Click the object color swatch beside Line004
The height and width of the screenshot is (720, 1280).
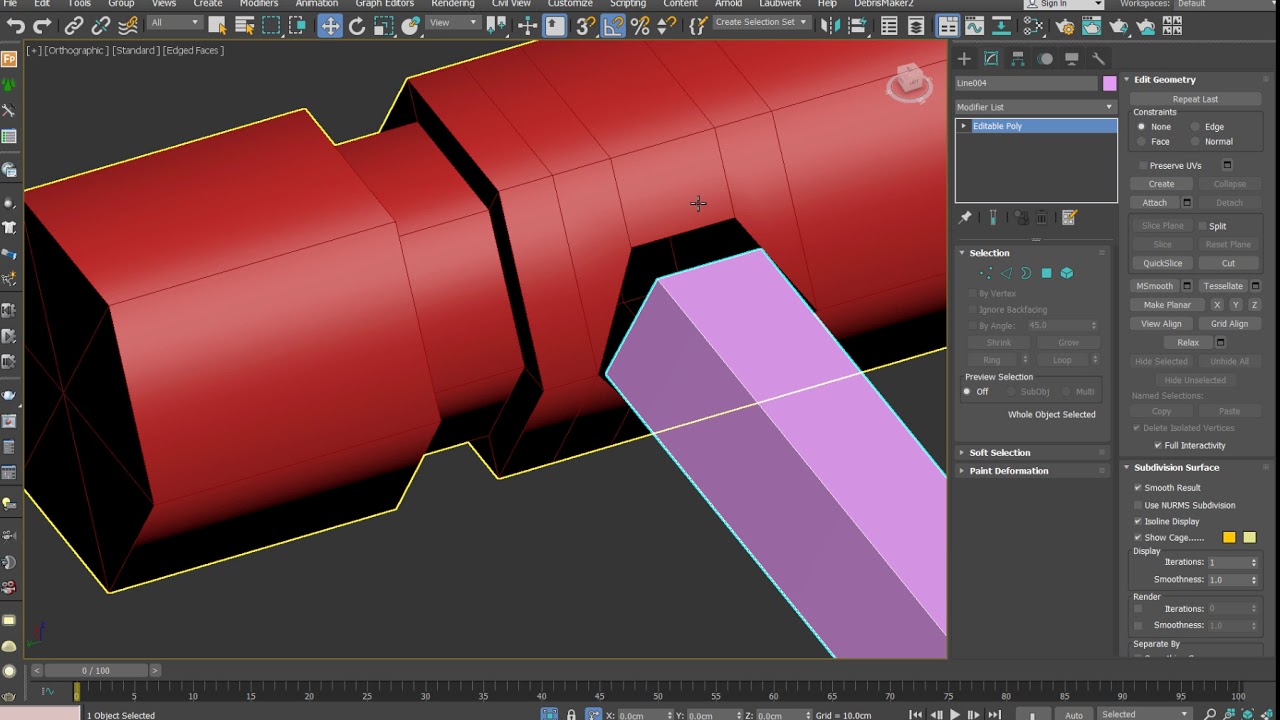[1109, 84]
